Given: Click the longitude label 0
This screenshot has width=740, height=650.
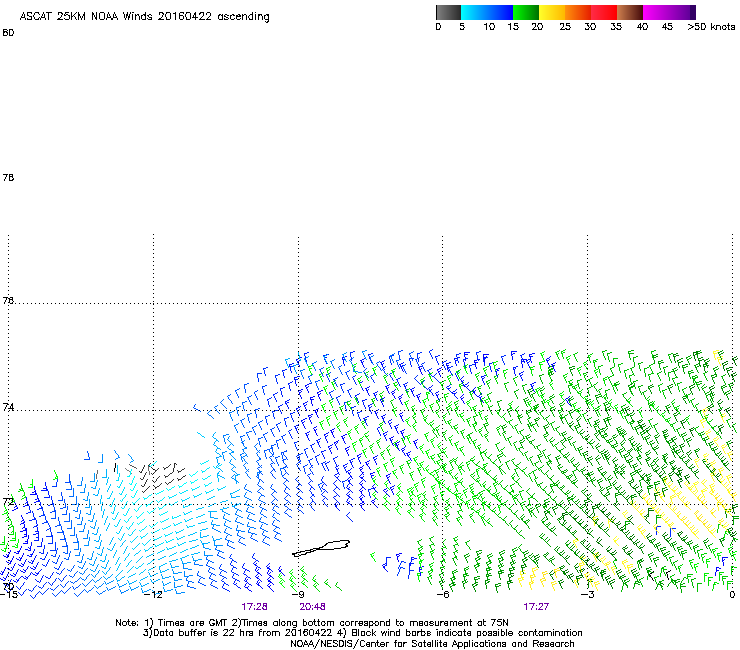Looking at the screenshot, I should click(x=732, y=595).
